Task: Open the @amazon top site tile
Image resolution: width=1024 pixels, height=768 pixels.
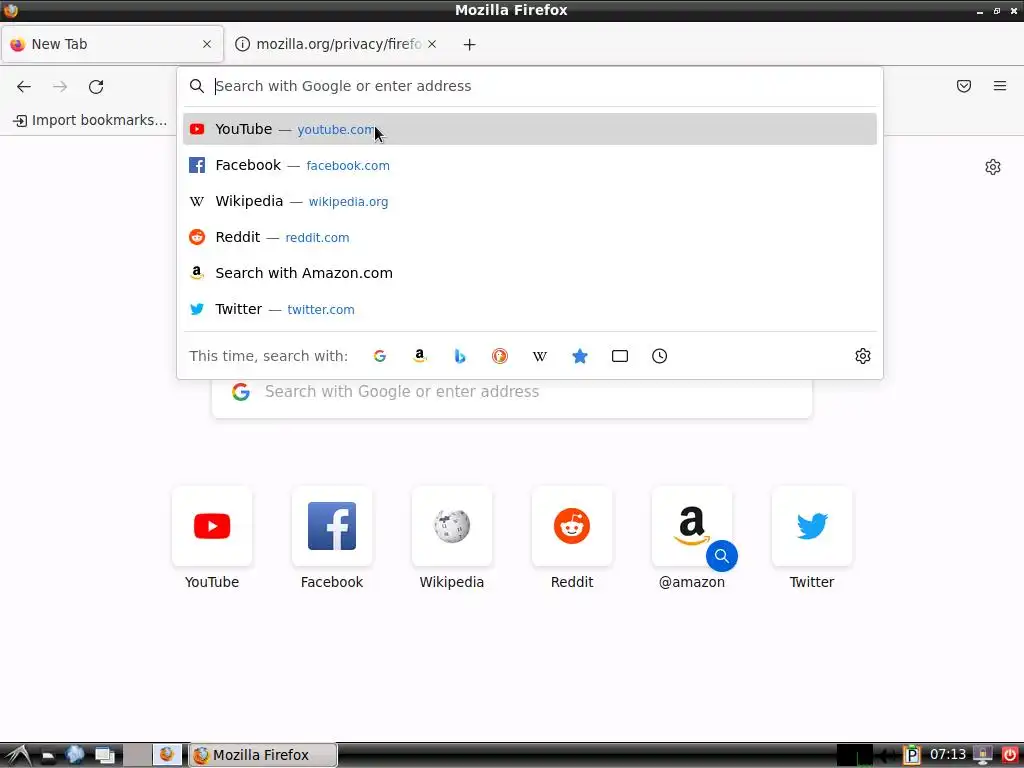Action: [x=692, y=526]
